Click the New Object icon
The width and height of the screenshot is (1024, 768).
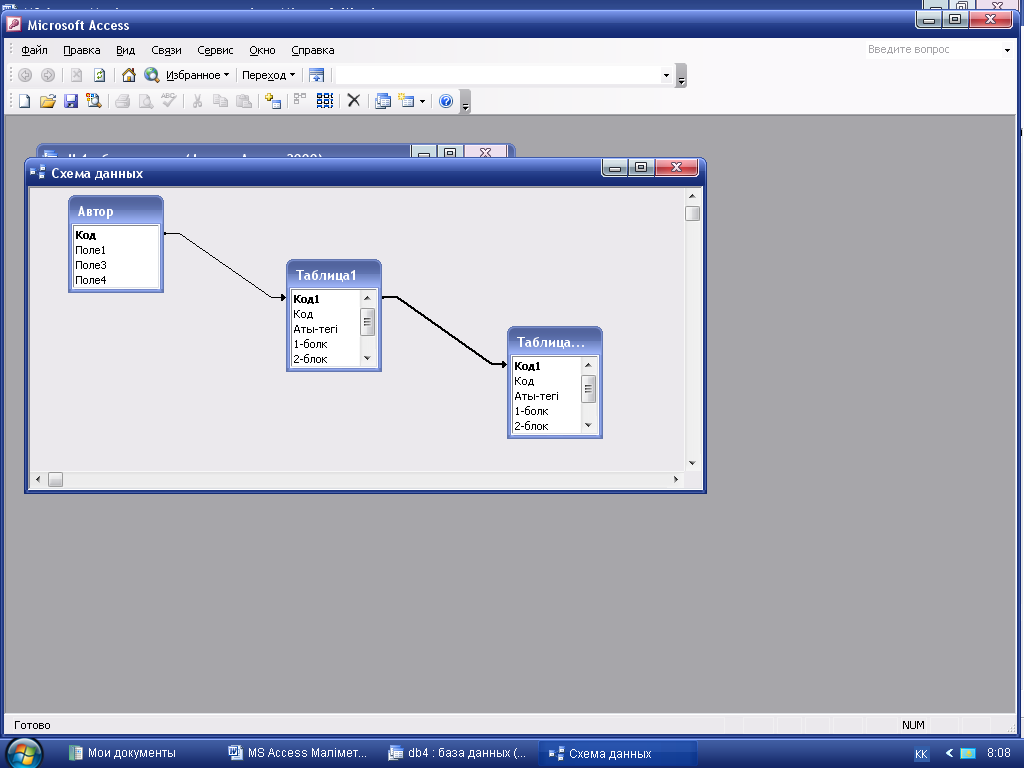click(x=407, y=101)
